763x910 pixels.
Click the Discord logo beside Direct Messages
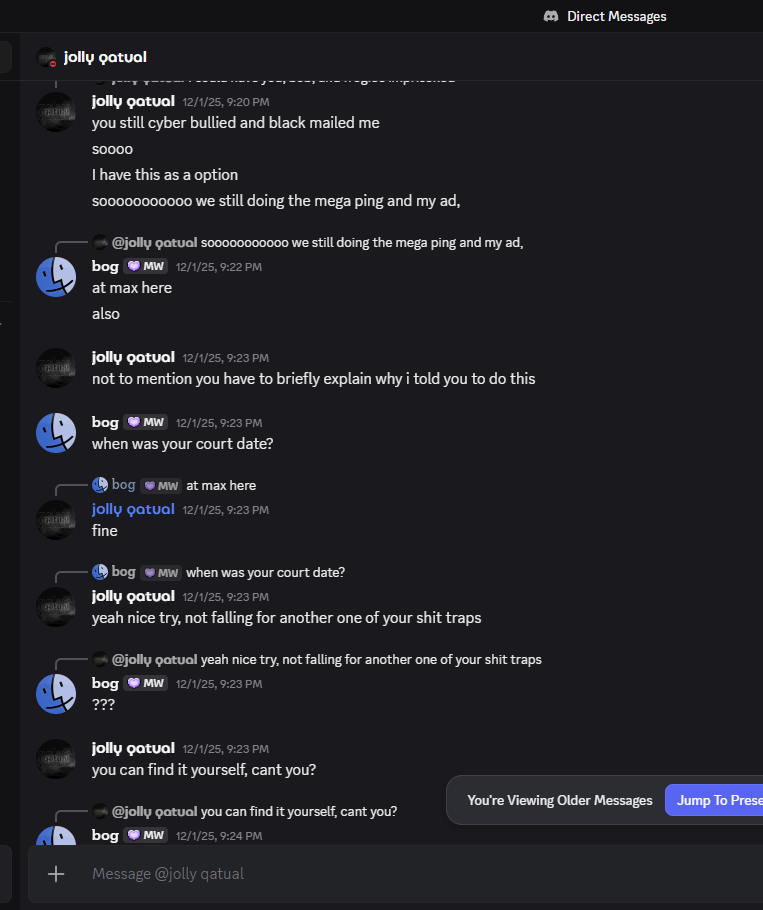551,16
